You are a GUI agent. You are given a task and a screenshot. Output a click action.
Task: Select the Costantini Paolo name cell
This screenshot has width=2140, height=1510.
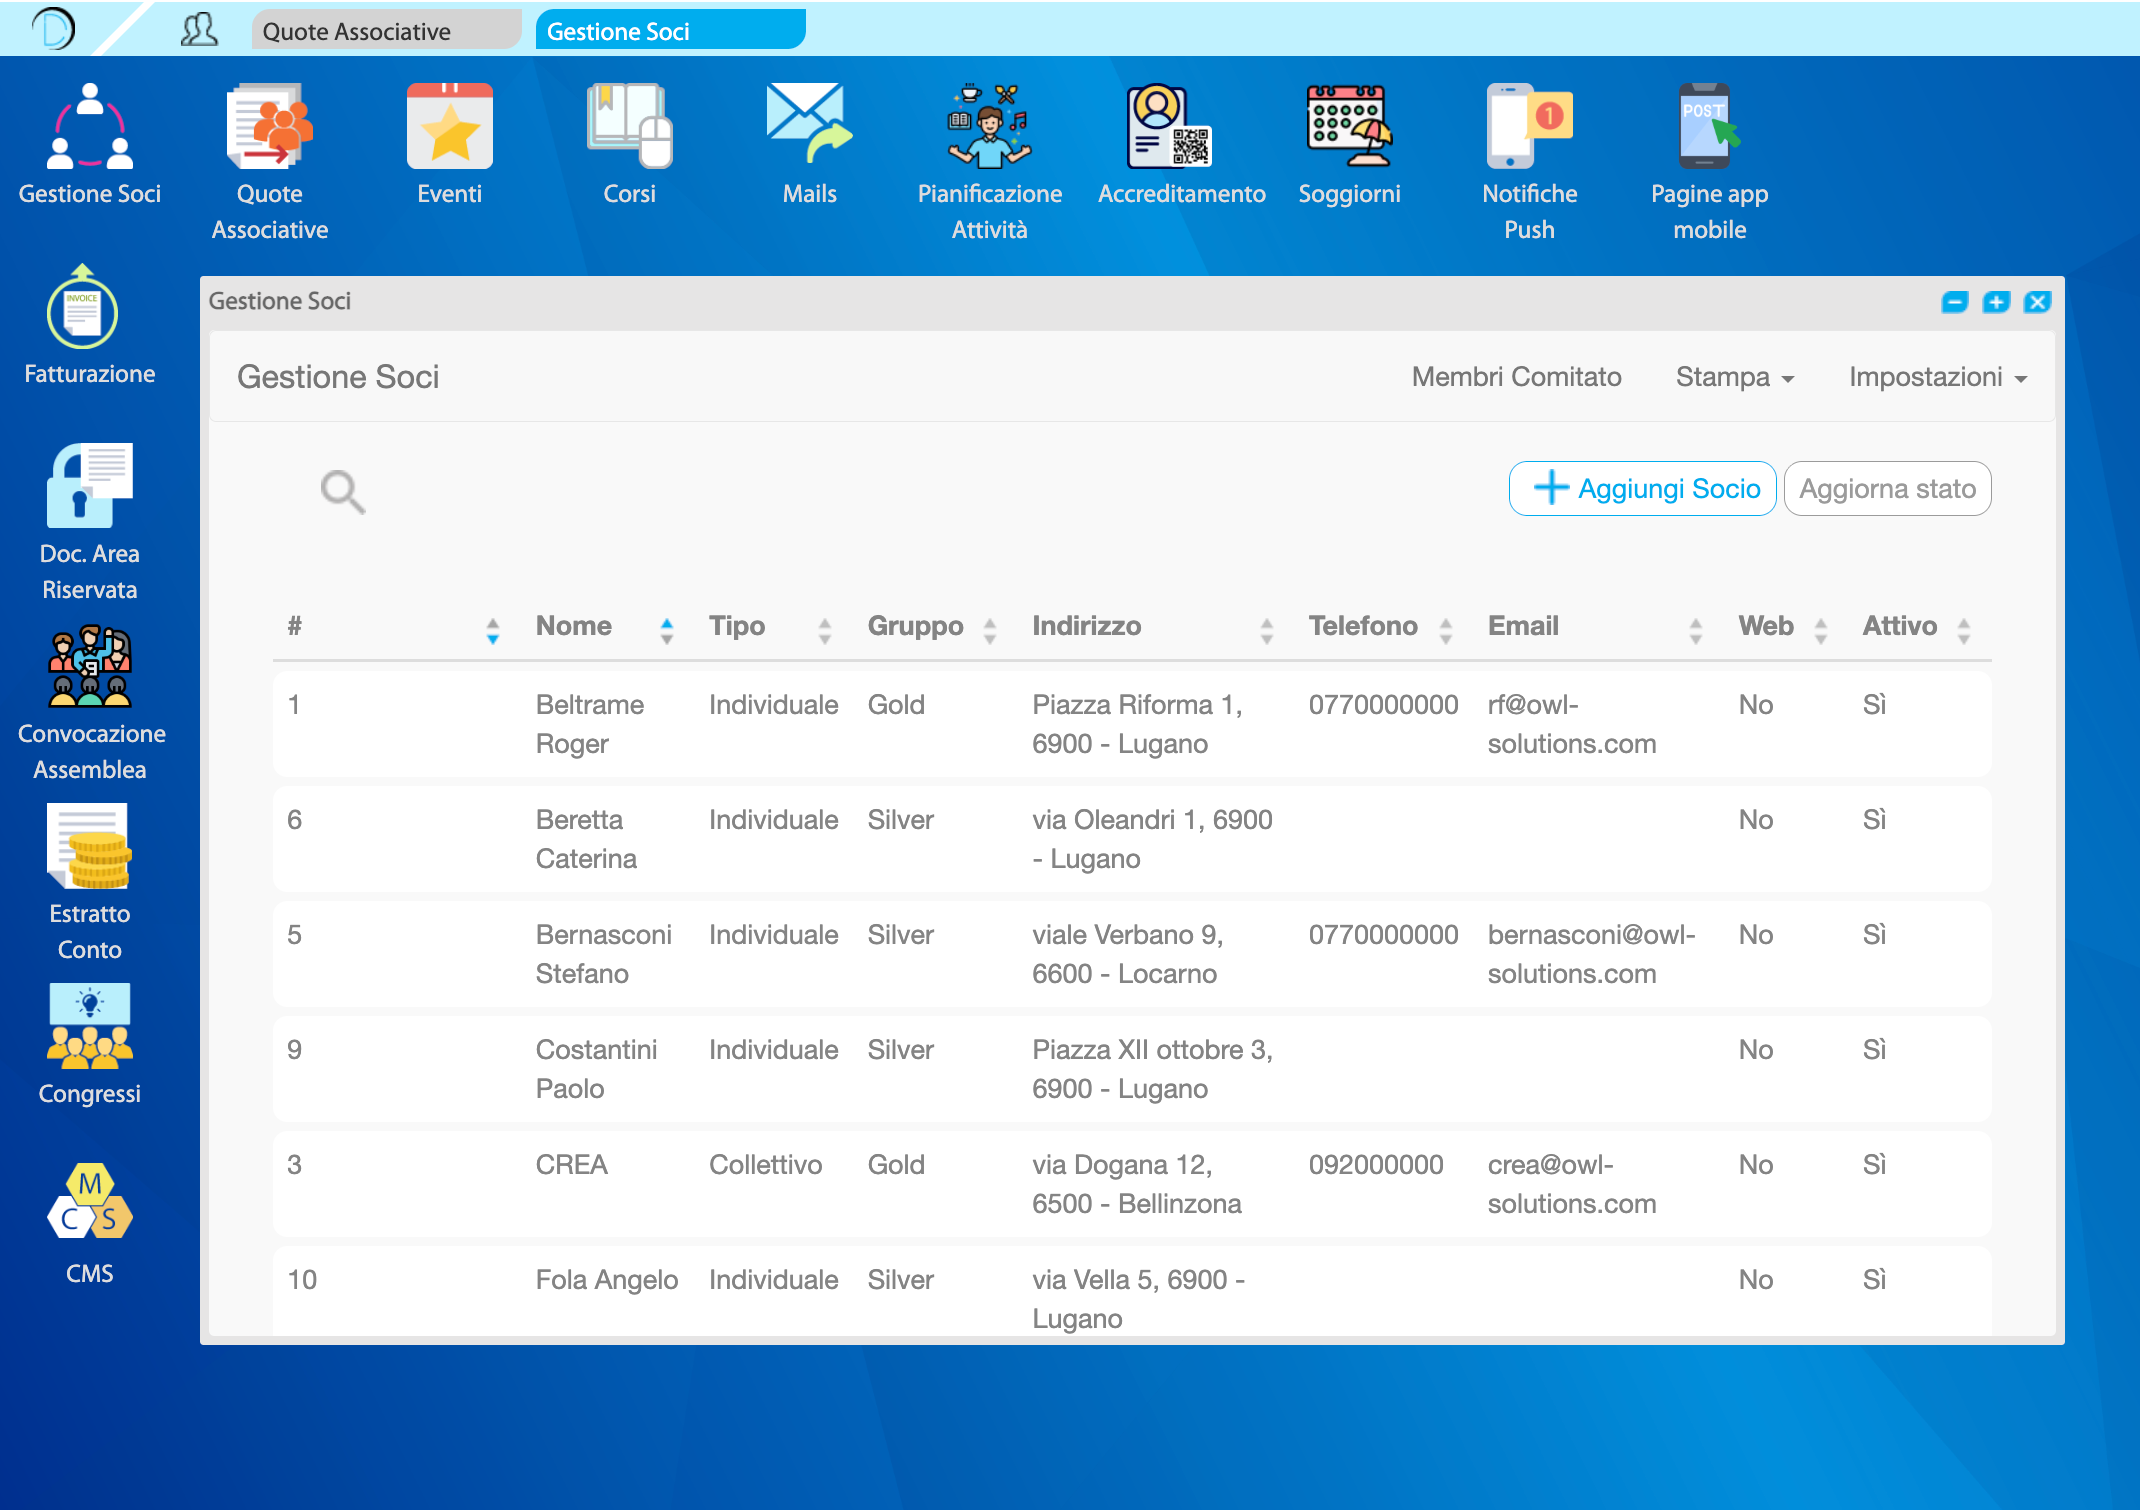(x=597, y=1069)
